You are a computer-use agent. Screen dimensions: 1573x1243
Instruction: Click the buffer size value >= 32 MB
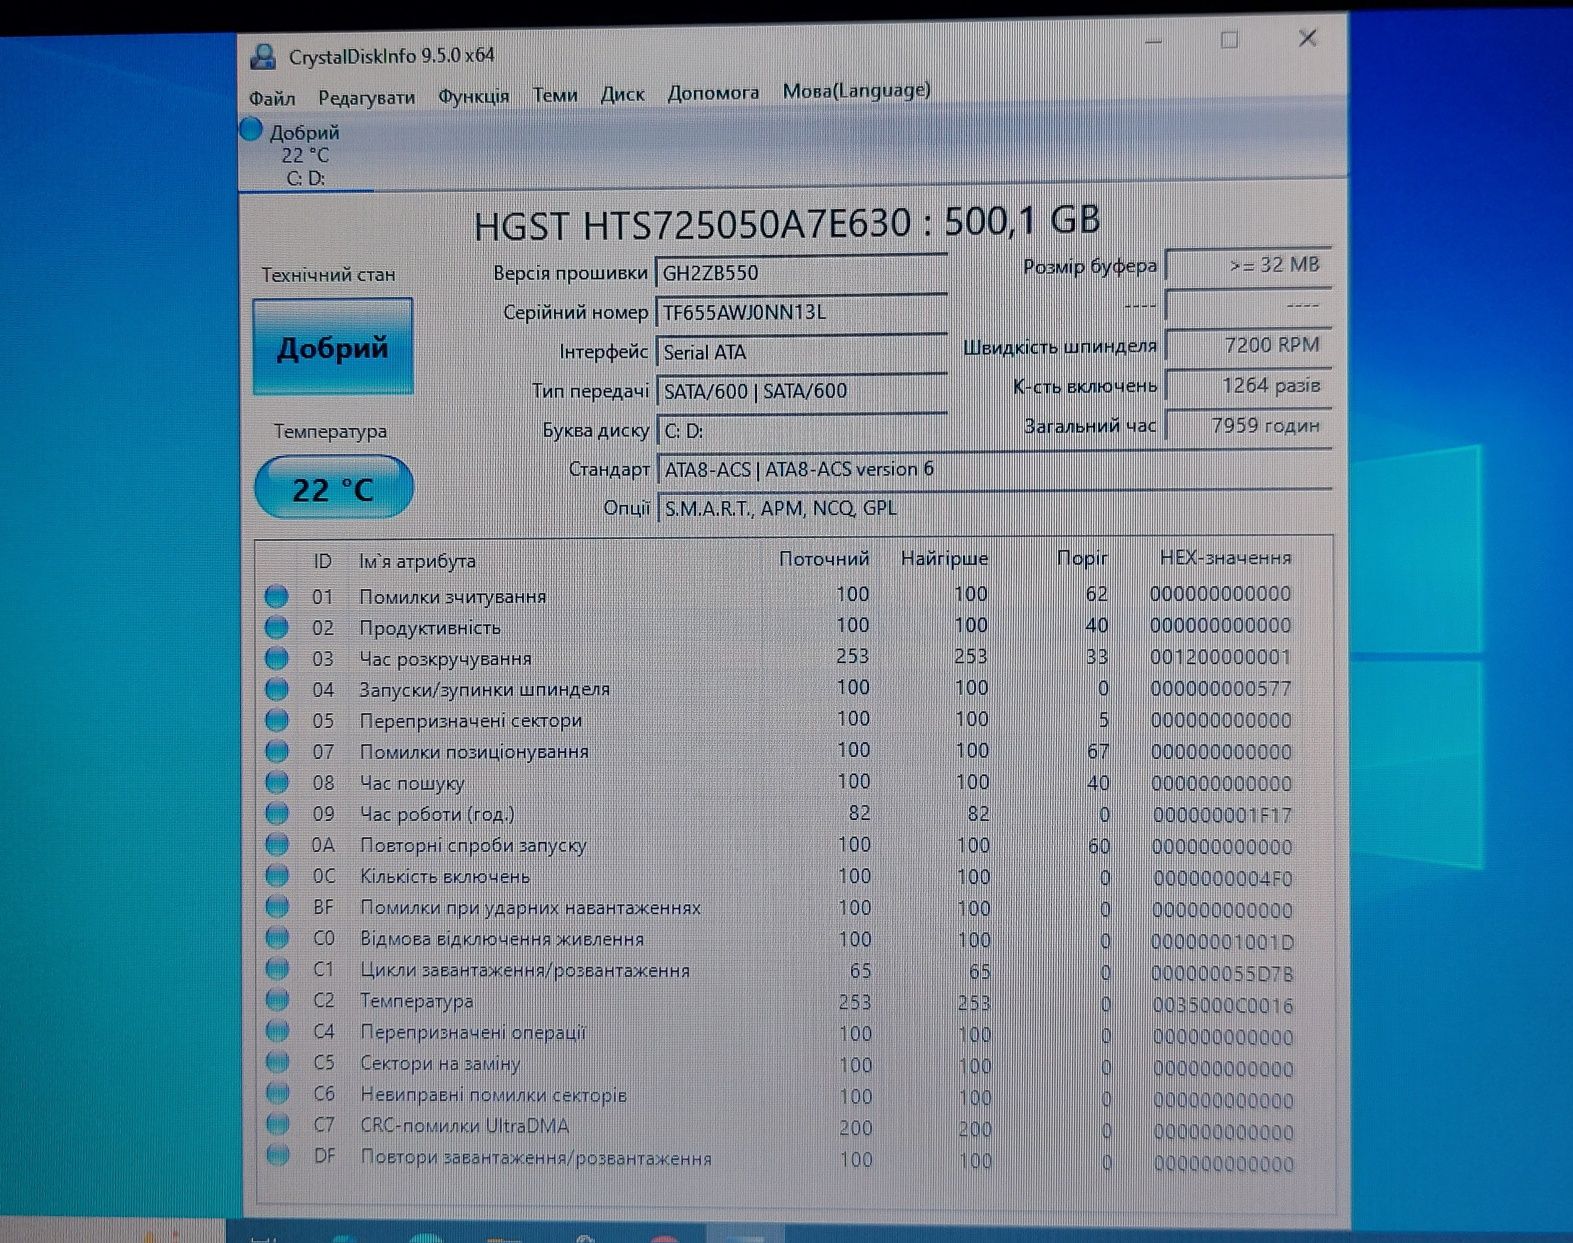[1249, 265]
